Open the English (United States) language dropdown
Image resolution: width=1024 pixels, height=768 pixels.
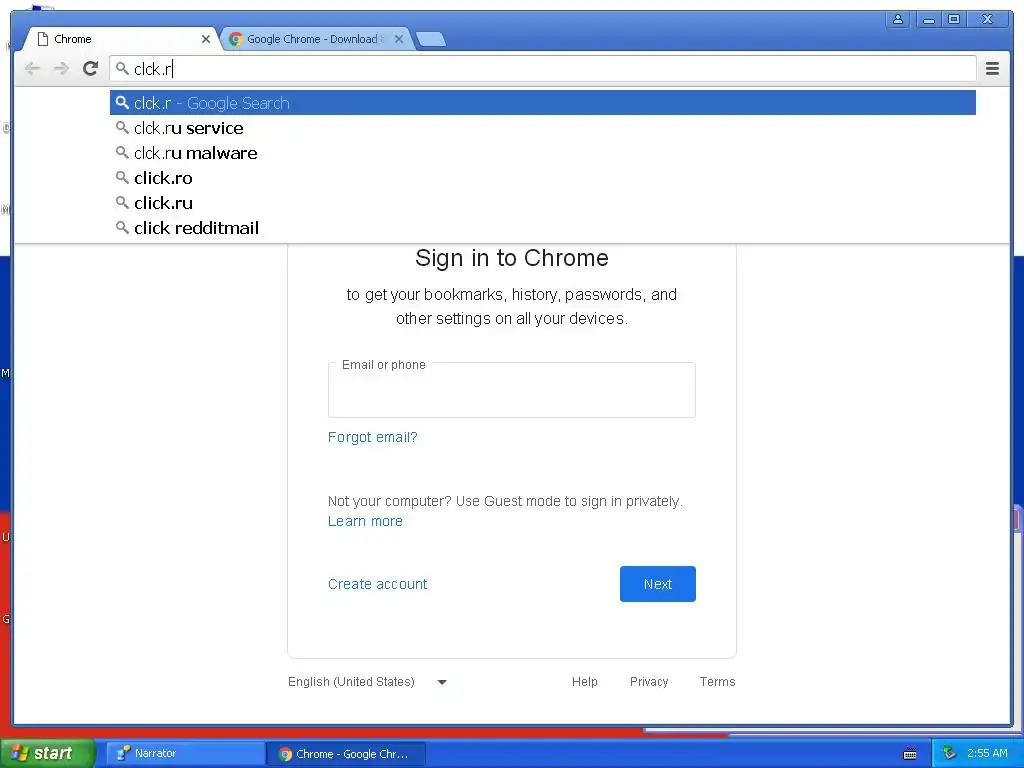point(368,682)
